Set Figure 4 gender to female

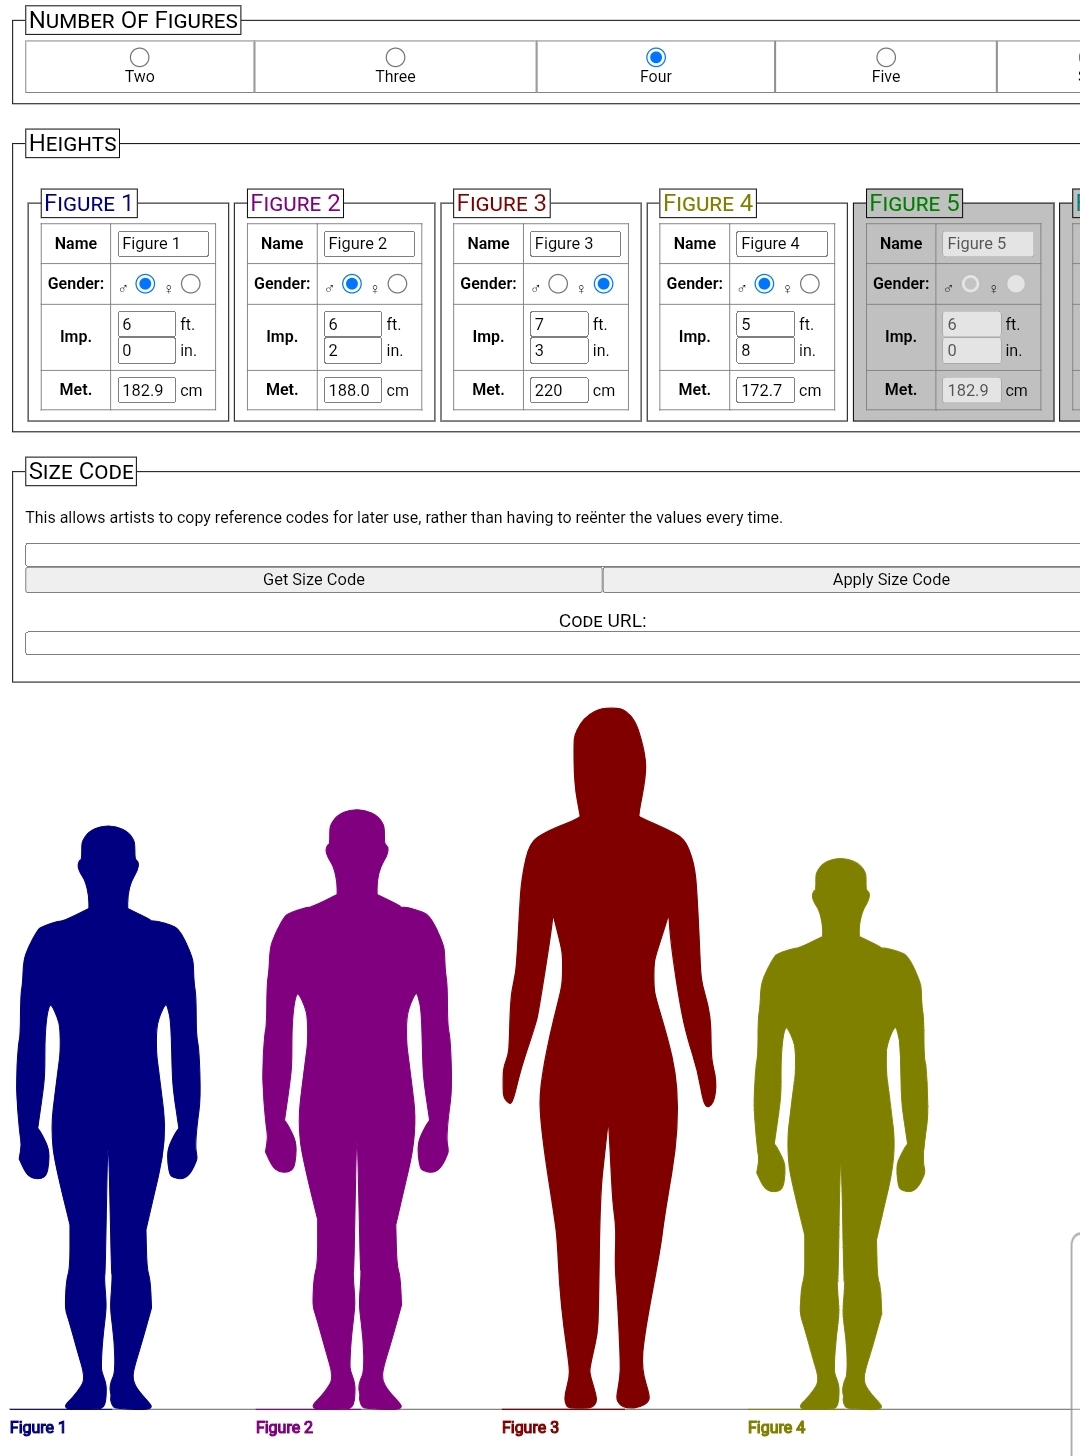(810, 284)
